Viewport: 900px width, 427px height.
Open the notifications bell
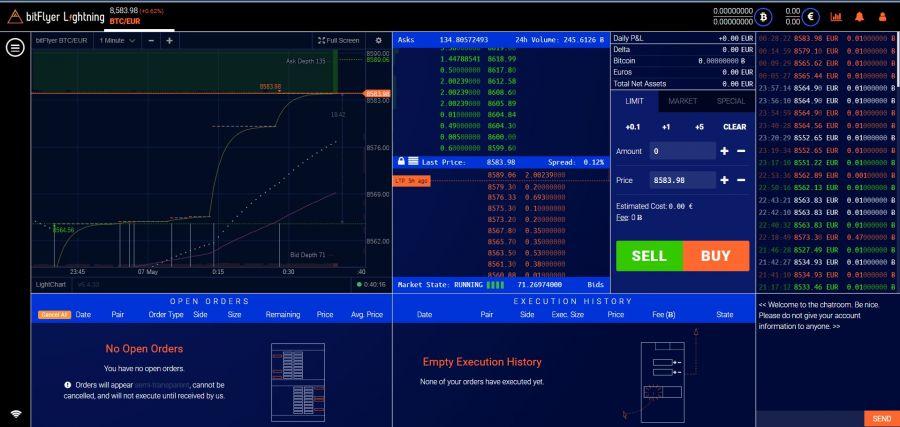tap(859, 17)
